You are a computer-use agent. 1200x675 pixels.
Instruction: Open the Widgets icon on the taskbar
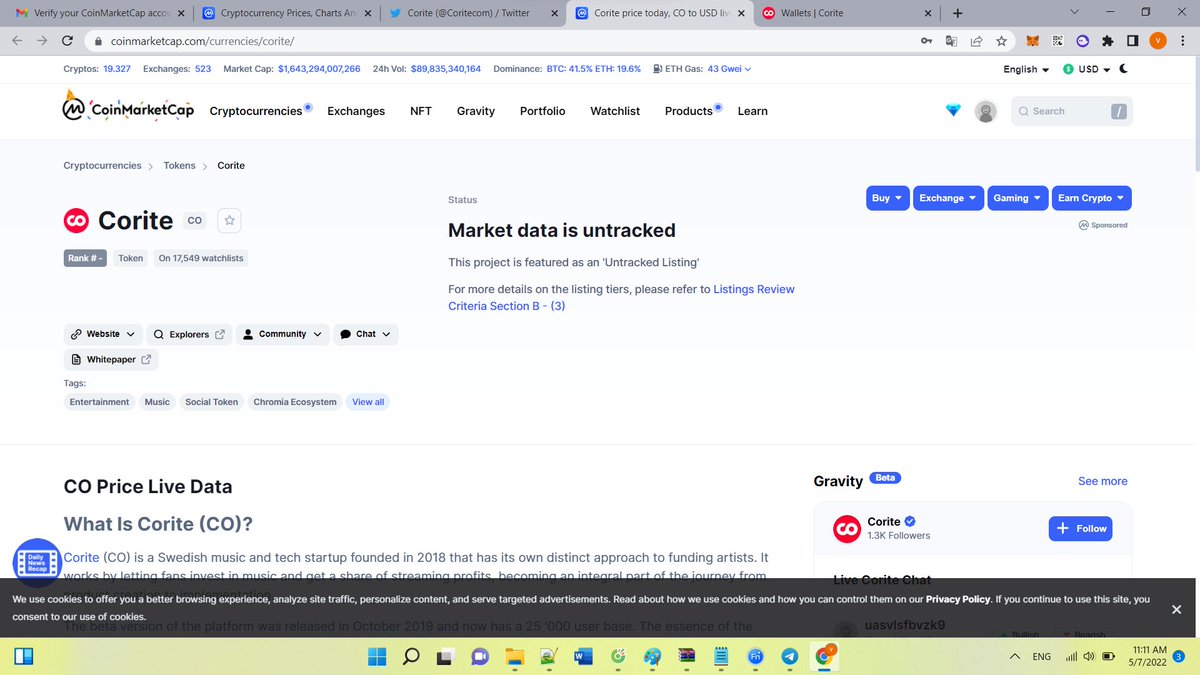click(24, 657)
